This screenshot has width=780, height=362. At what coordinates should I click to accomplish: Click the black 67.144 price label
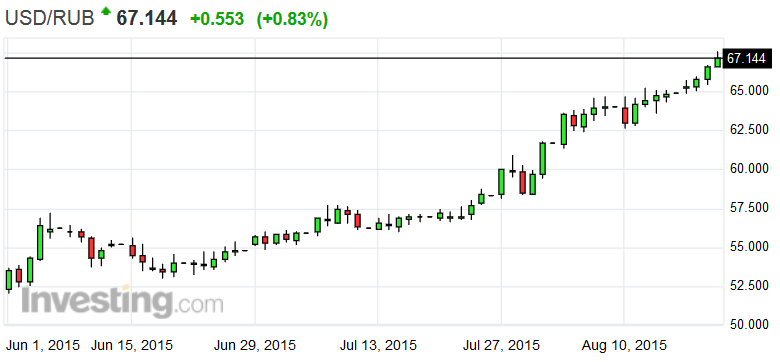pos(746,58)
